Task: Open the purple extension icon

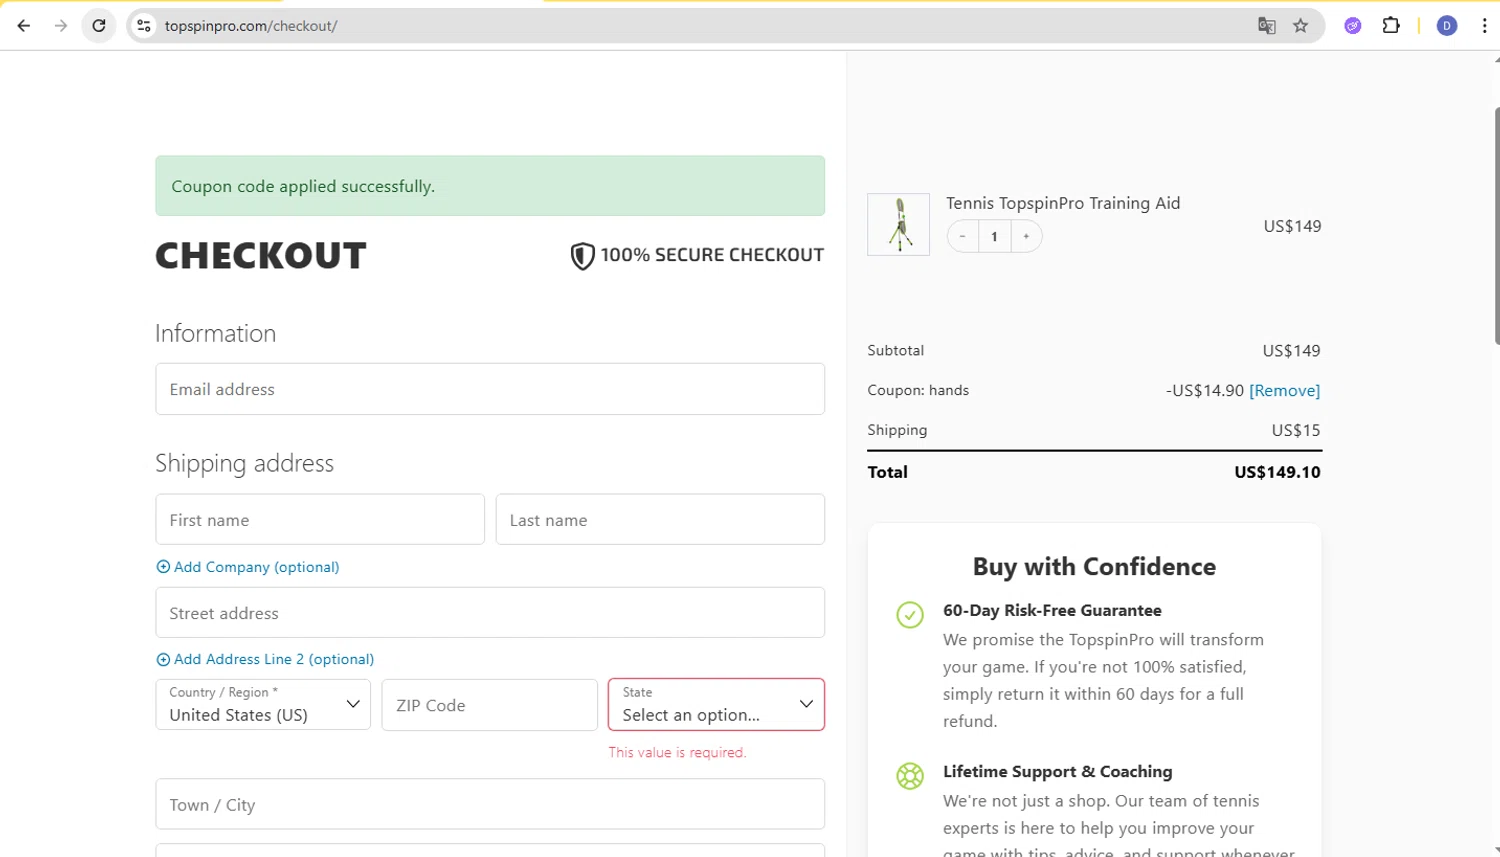Action: [x=1353, y=26]
